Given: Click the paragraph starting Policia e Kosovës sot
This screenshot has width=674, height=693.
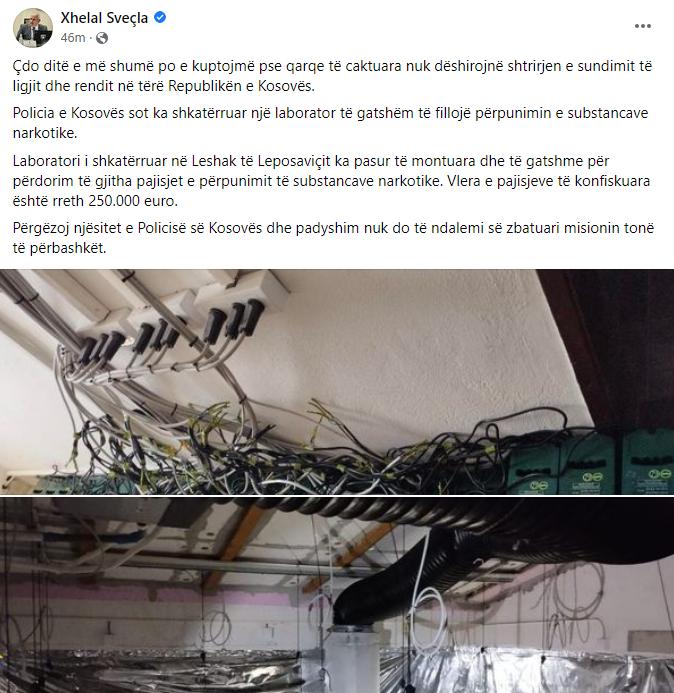Looking at the screenshot, I should click(x=330, y=123).
